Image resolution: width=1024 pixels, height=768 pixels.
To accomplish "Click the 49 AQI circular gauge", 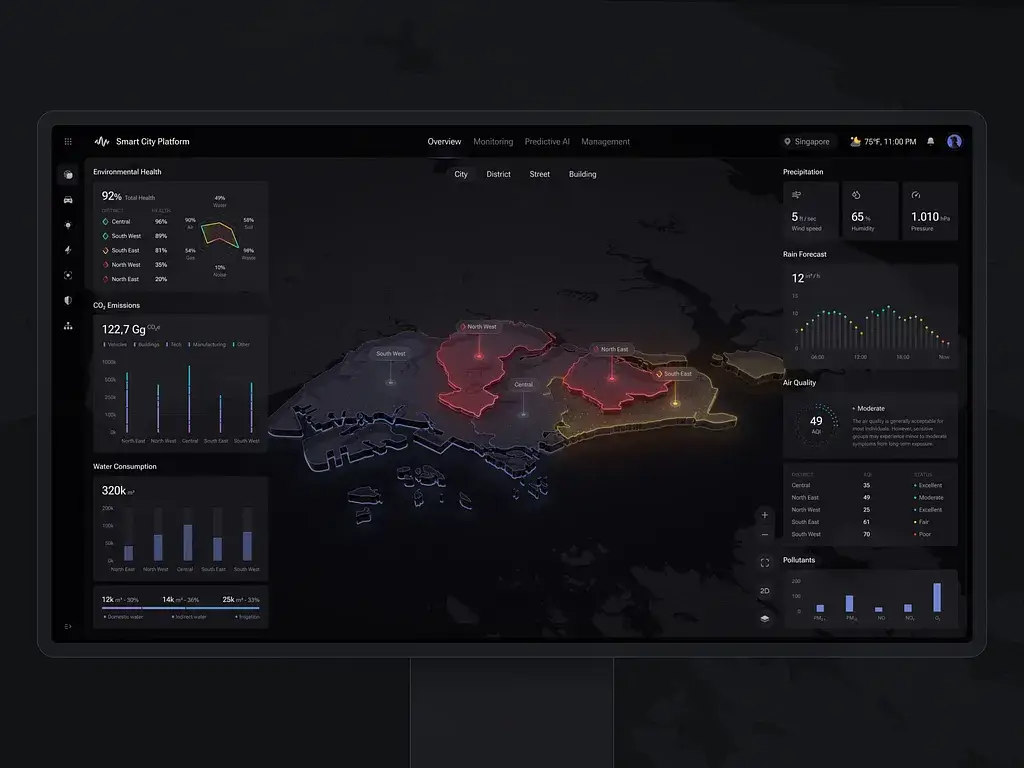I will [x=816, y=424].
